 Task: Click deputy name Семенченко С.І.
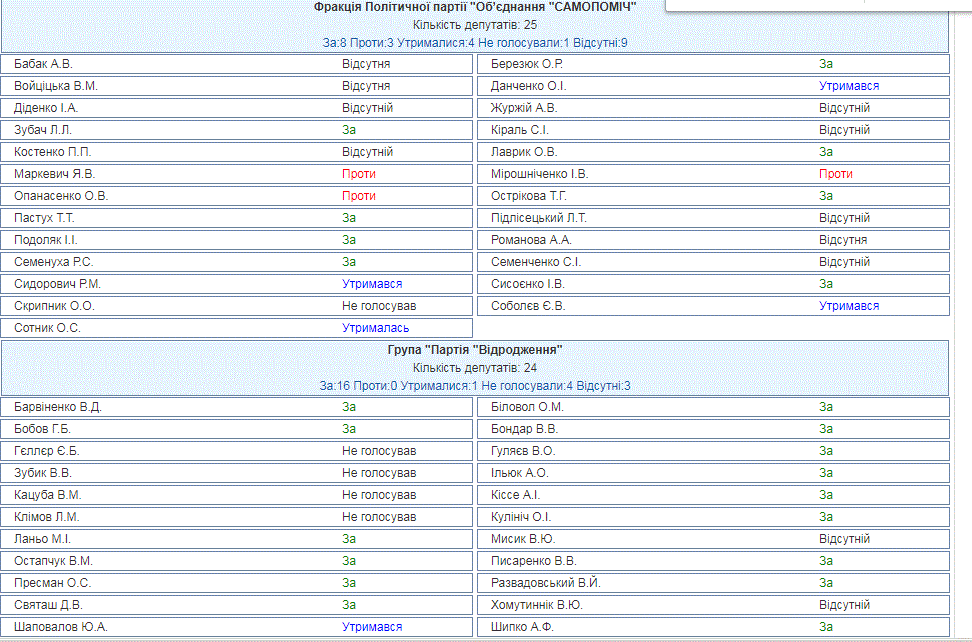tap(536, 262)
